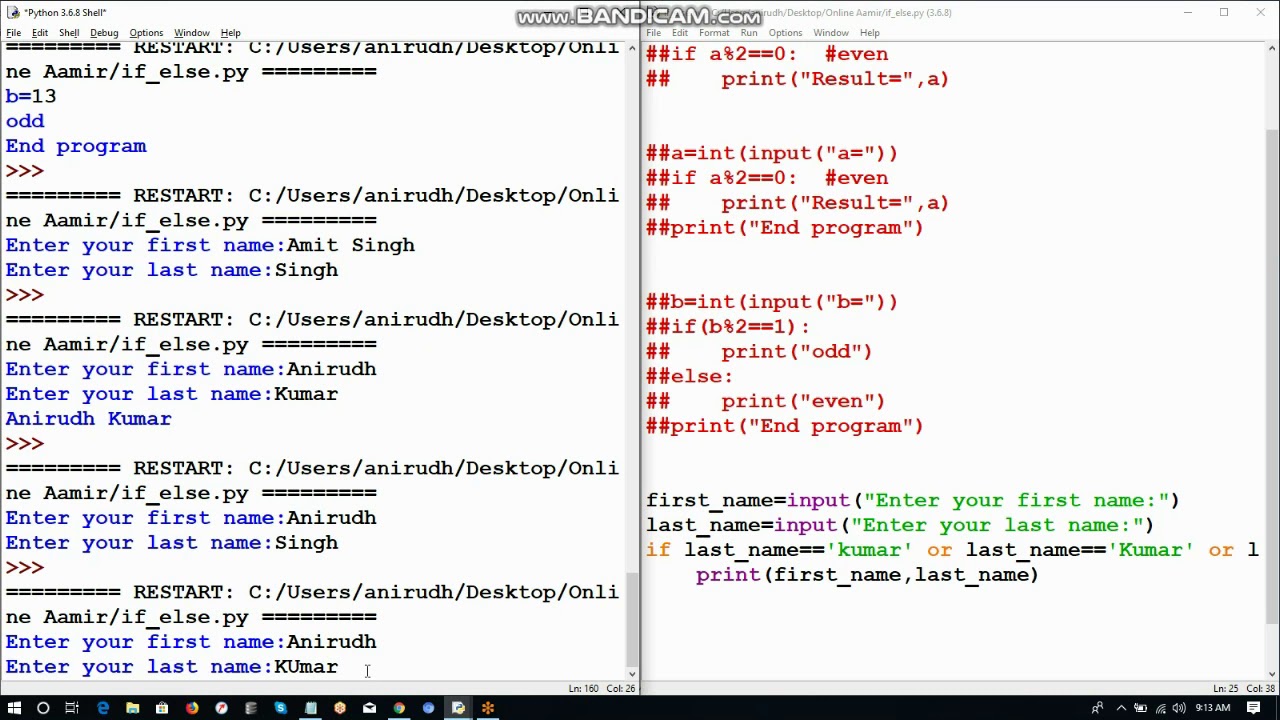Open Wi-Fi network settings in tray
Screen dimensions: 1280x720
(x=1159, y=708)
